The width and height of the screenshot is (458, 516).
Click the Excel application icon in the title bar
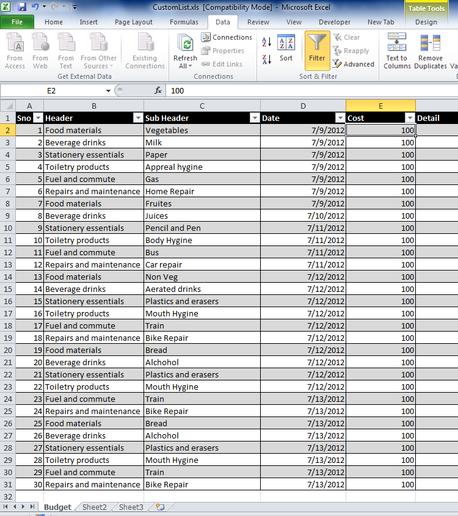coord(6,6)
